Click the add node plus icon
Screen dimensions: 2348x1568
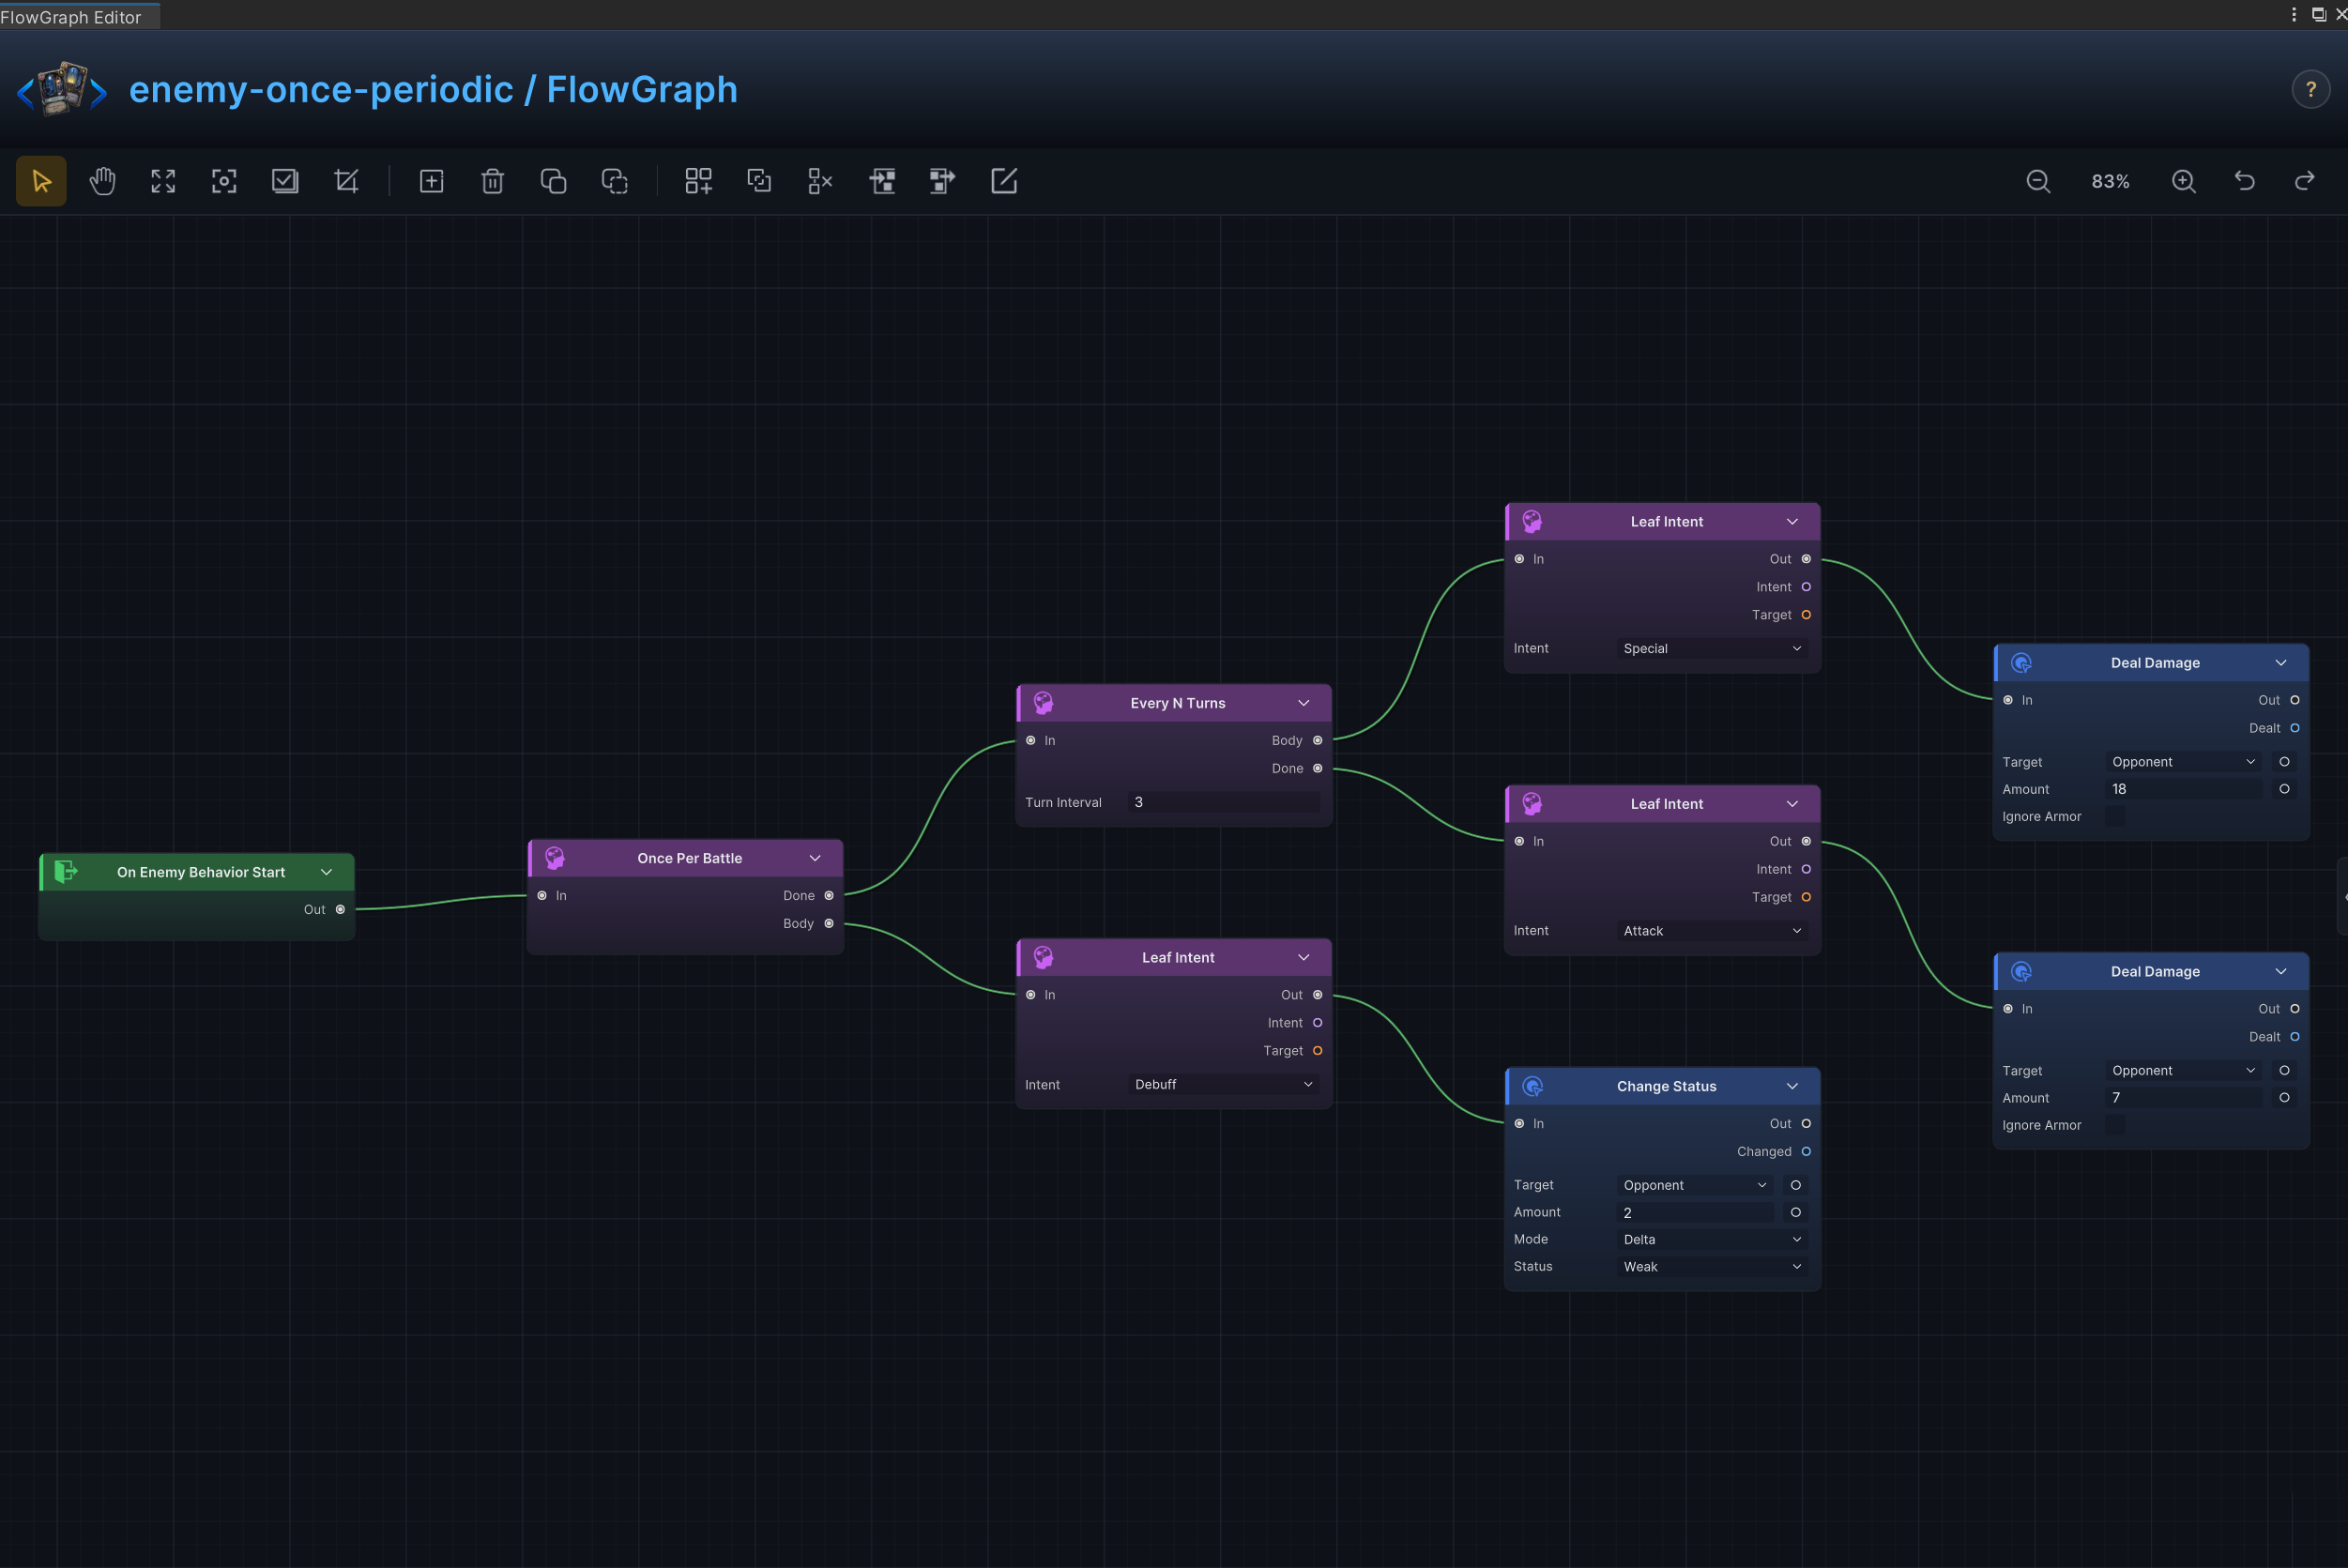(431, 181)
